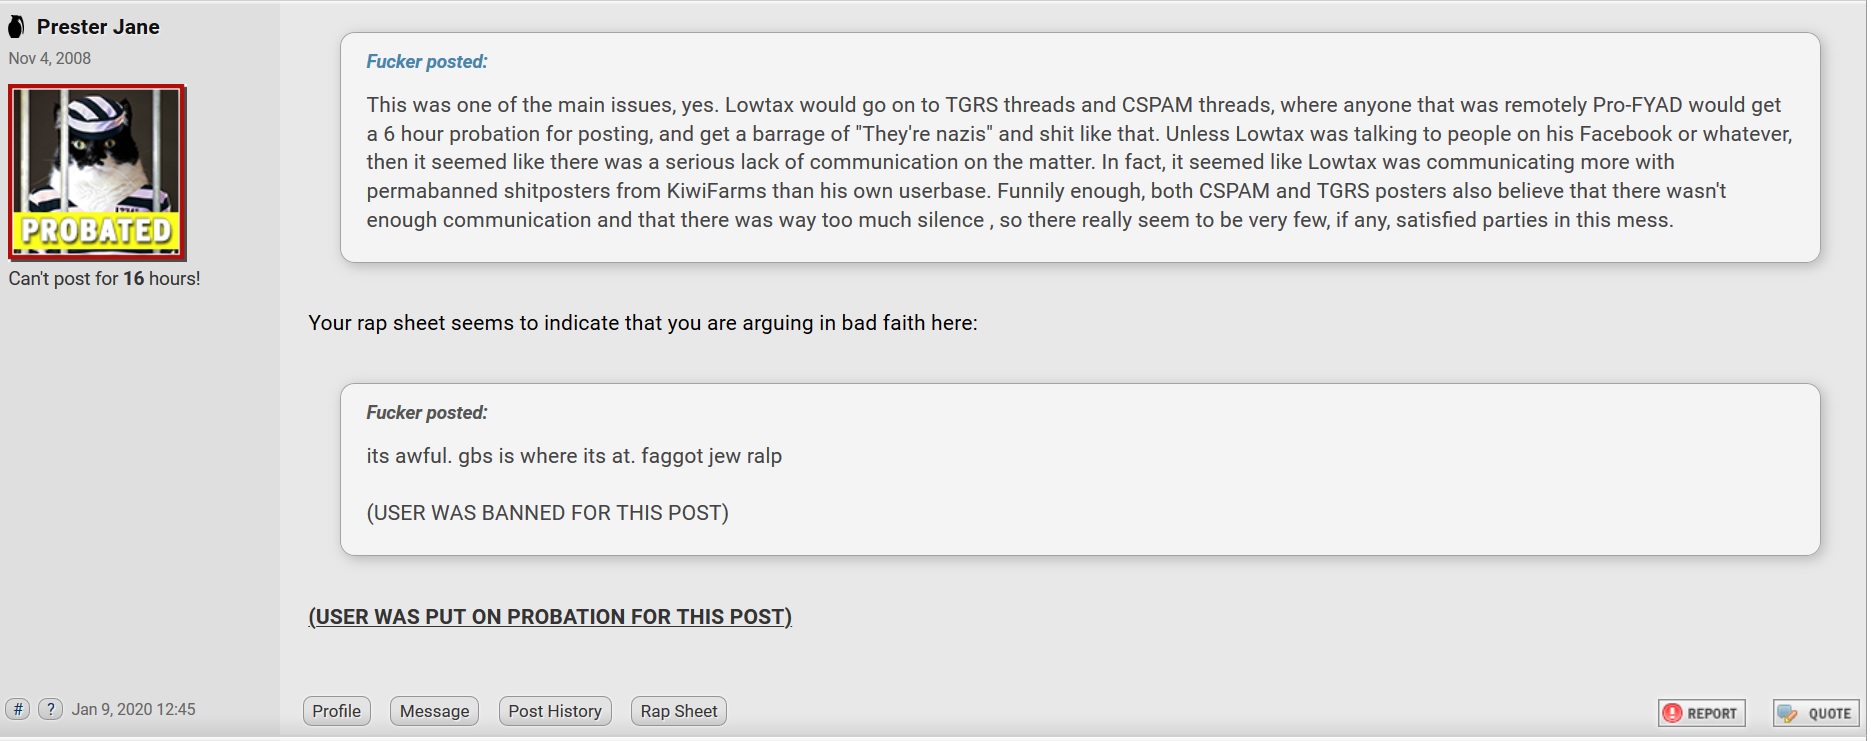Screen dimensions: 1871x741
Task: Click the 'Can't post for 16 hours!' text
Action: 105,279
